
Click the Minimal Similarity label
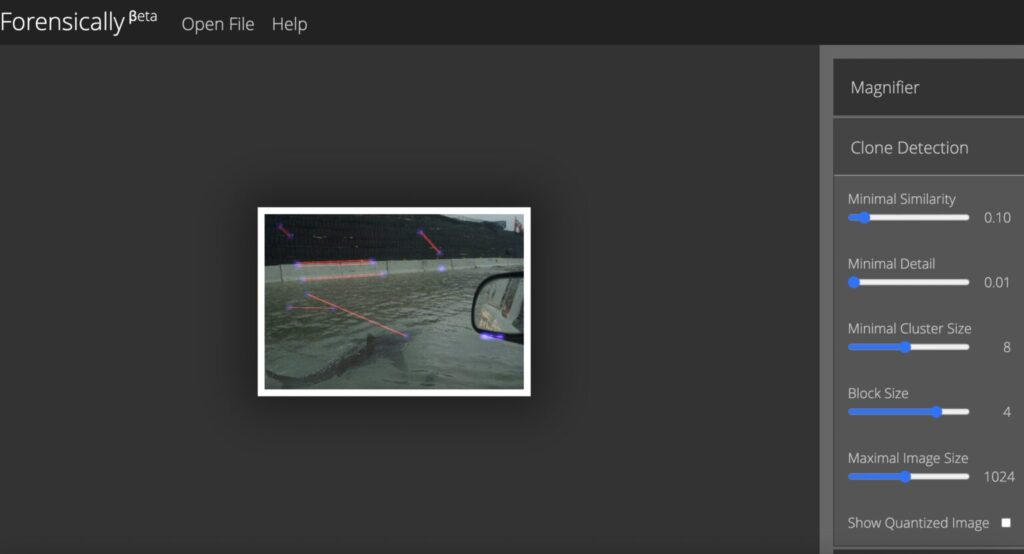pos(901,199)
